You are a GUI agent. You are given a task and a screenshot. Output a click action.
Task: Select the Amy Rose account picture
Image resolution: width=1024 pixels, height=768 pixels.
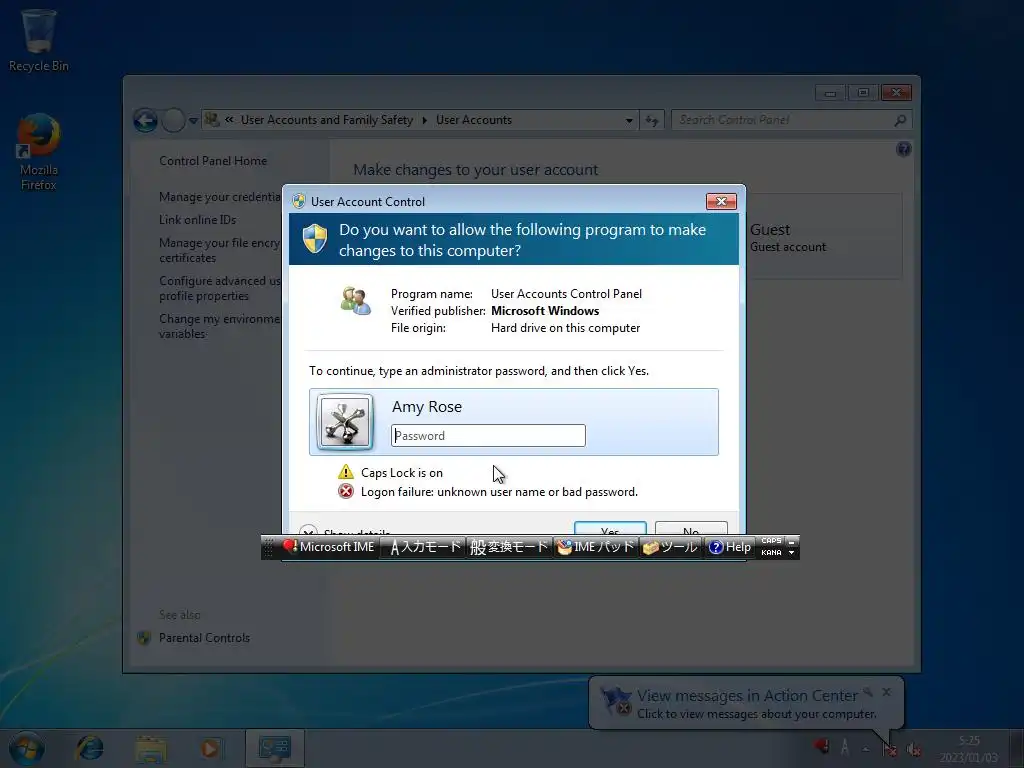pyautogui.click(x=345, y=422)
